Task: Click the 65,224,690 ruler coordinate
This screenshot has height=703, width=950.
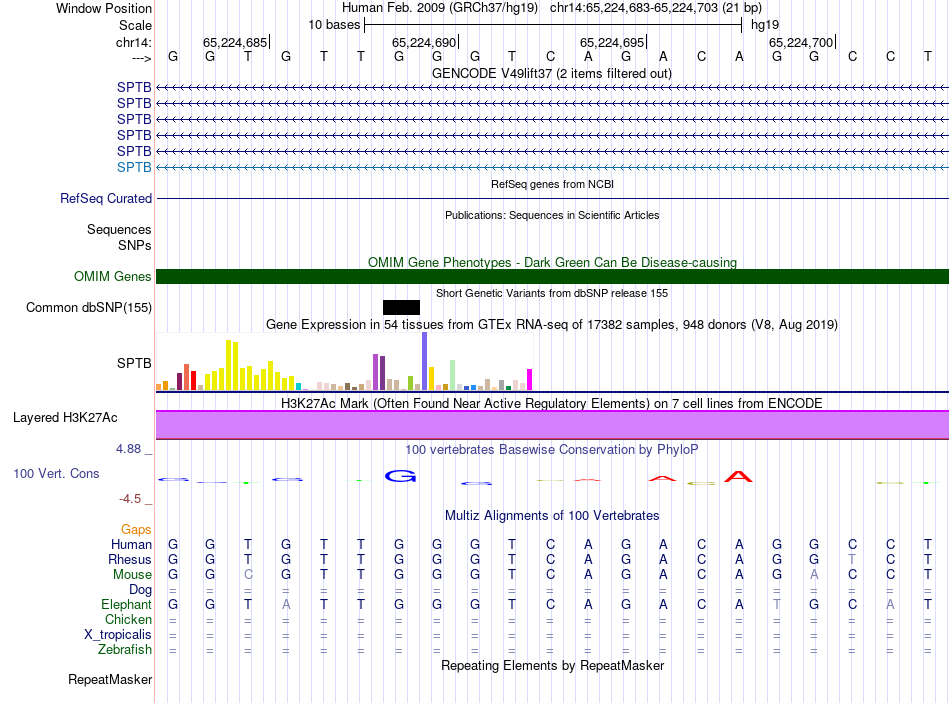Action: (424, 42)
